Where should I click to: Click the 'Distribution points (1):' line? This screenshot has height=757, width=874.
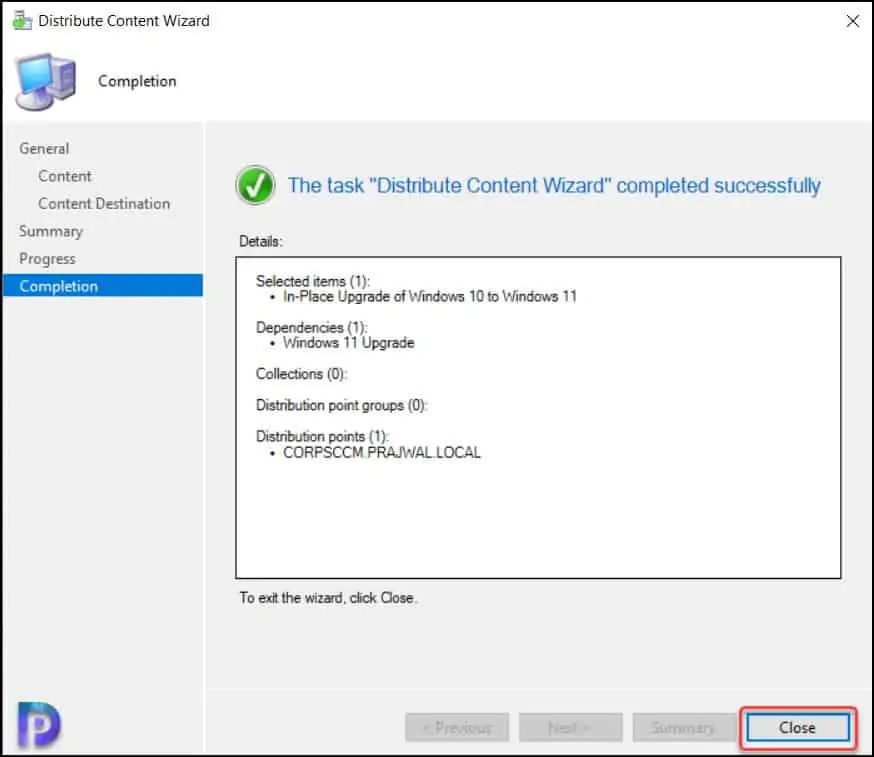pos(322,436)
